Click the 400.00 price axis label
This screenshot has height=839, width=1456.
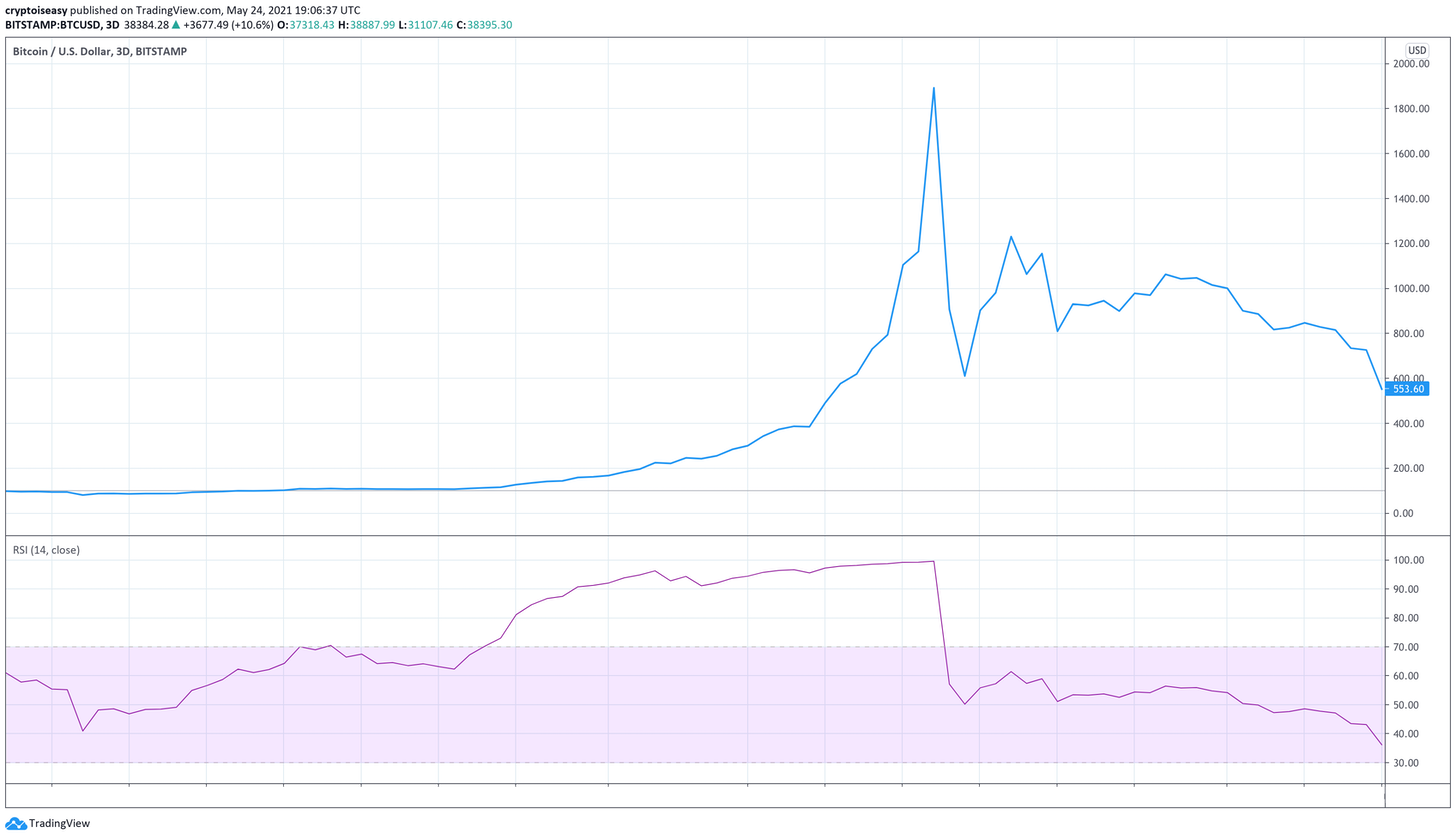click(1409, 424)
